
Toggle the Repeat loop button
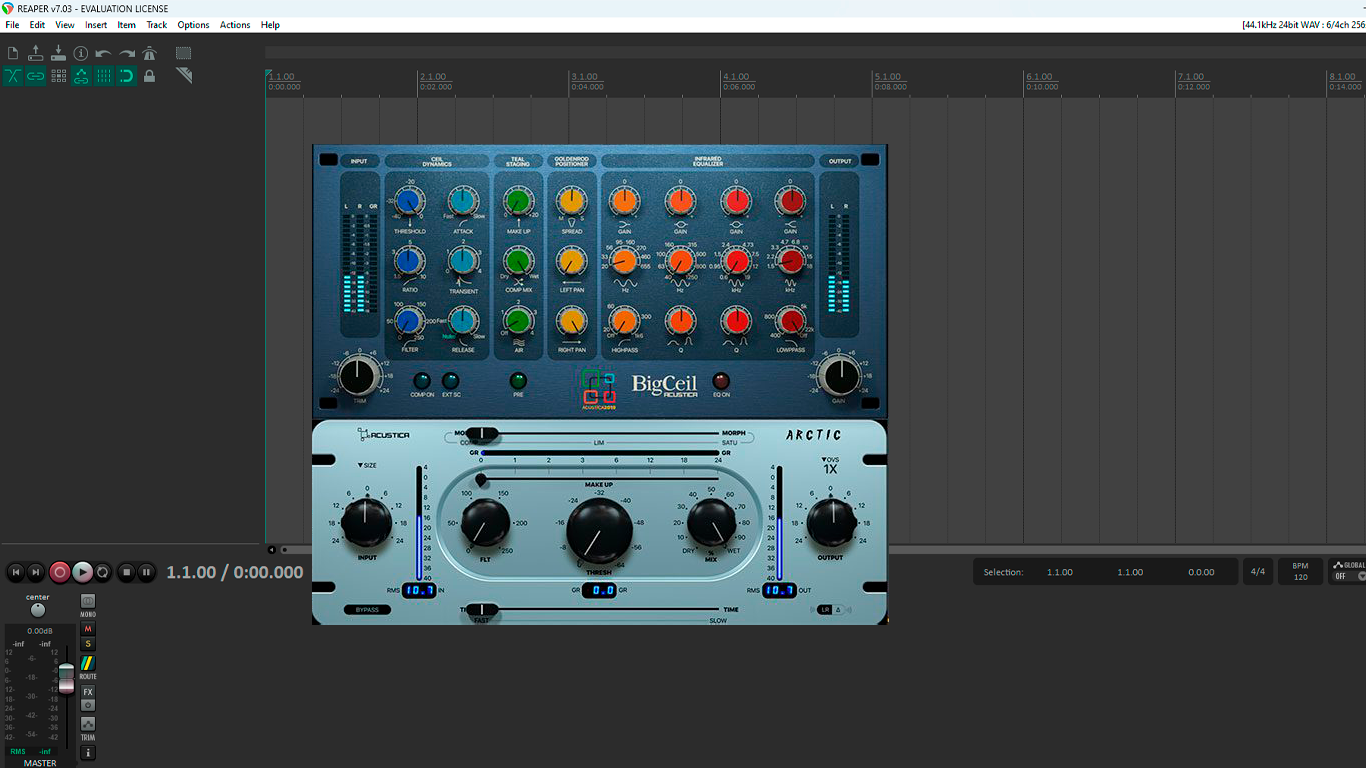pyautogui.click(x=103, y=572)
